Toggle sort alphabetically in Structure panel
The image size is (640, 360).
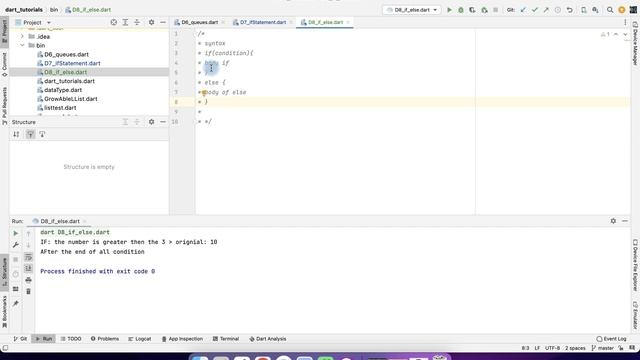pos(16,134)
